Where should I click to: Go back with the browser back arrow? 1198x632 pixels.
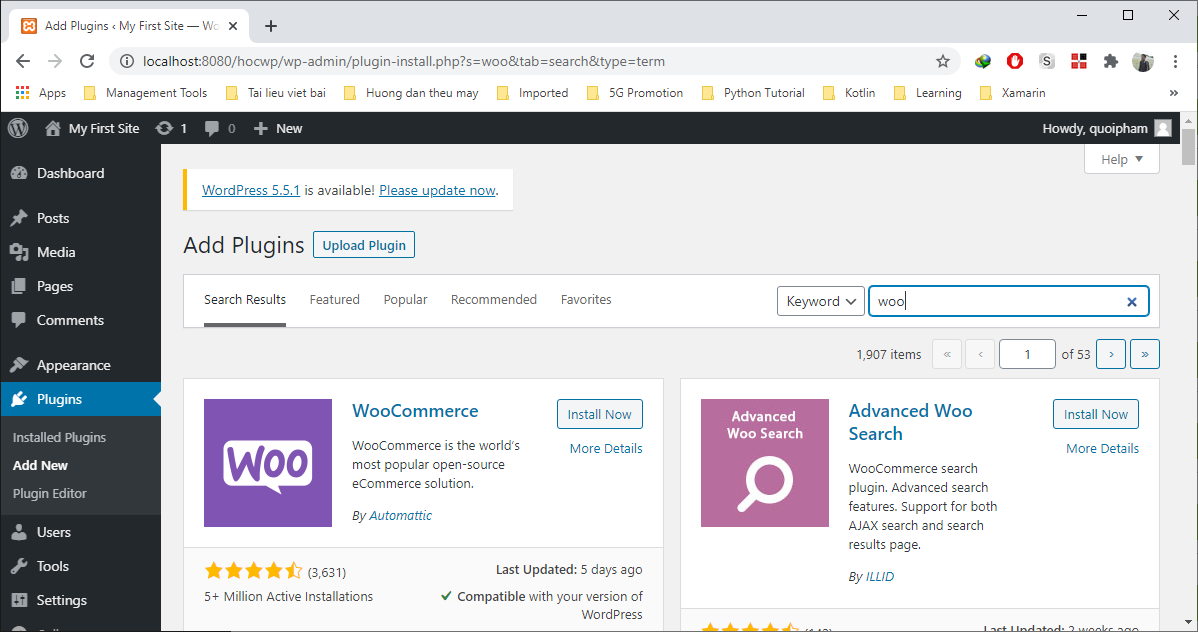(23, 61)
